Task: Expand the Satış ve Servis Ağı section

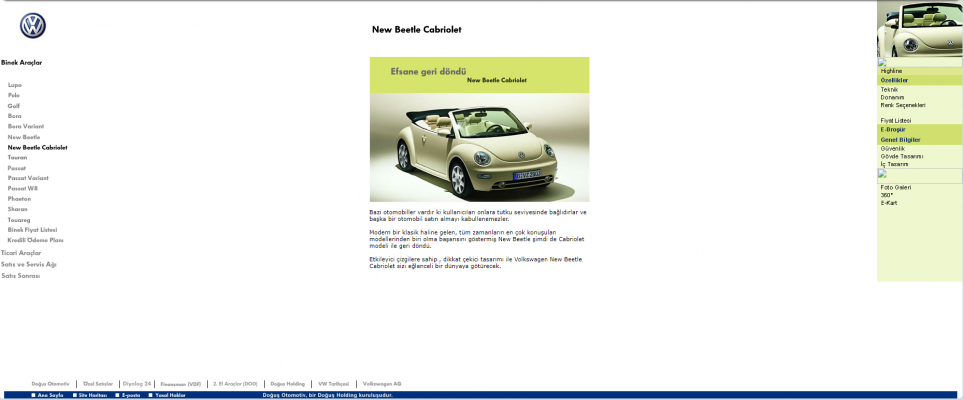Action: tap(29, 264)
